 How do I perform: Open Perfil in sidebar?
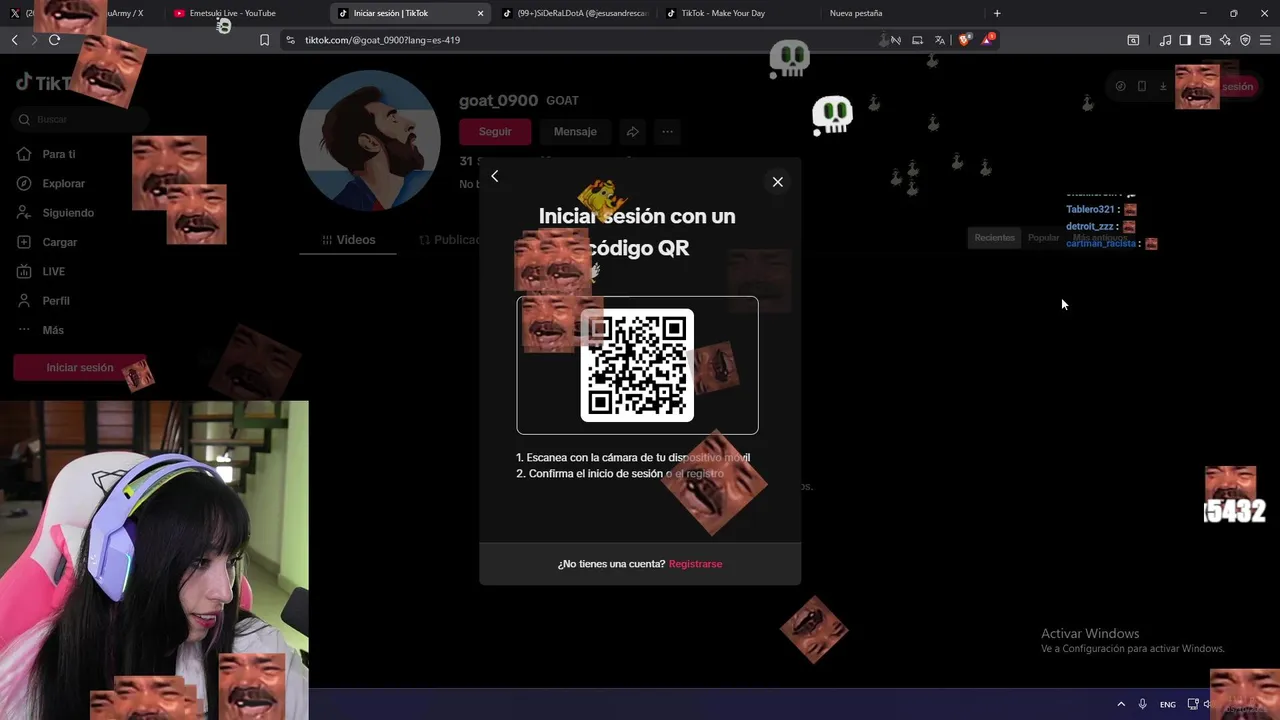coord(56,301)
